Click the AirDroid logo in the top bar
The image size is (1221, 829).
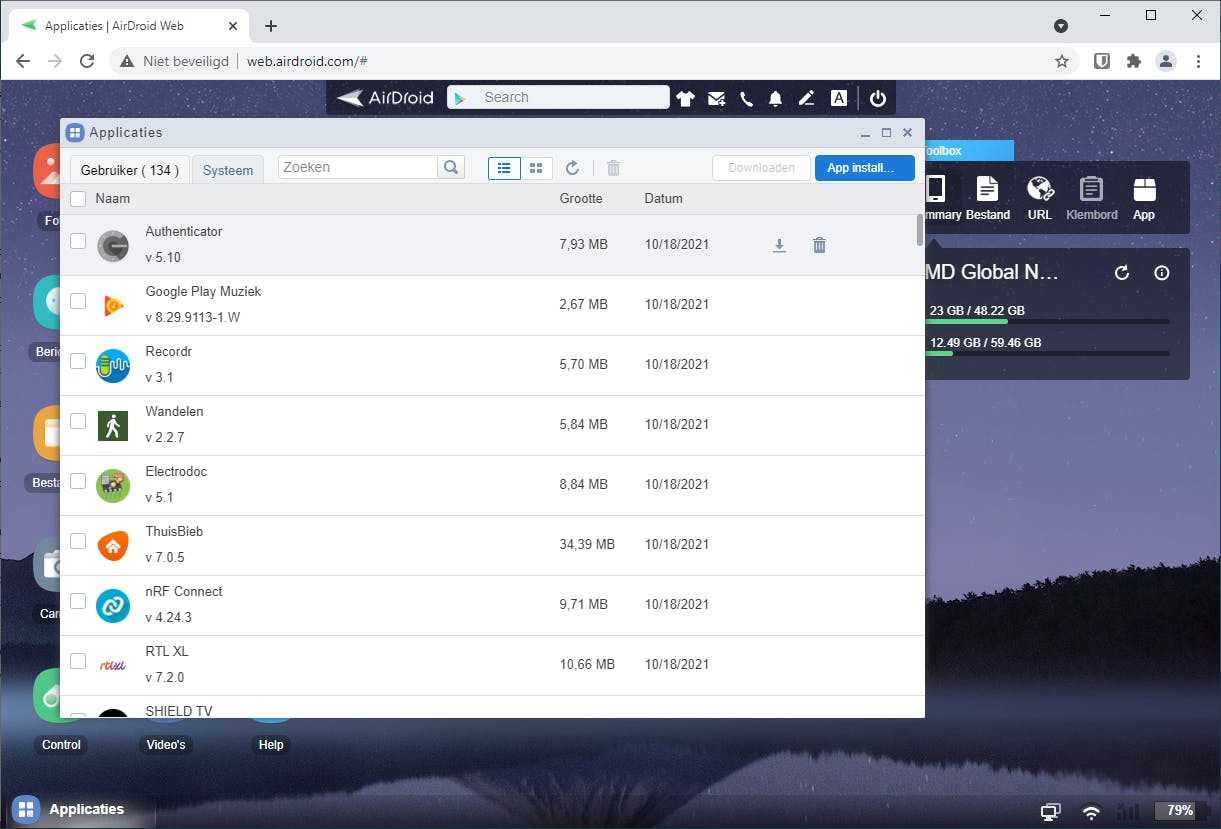[x=385, y=97]
